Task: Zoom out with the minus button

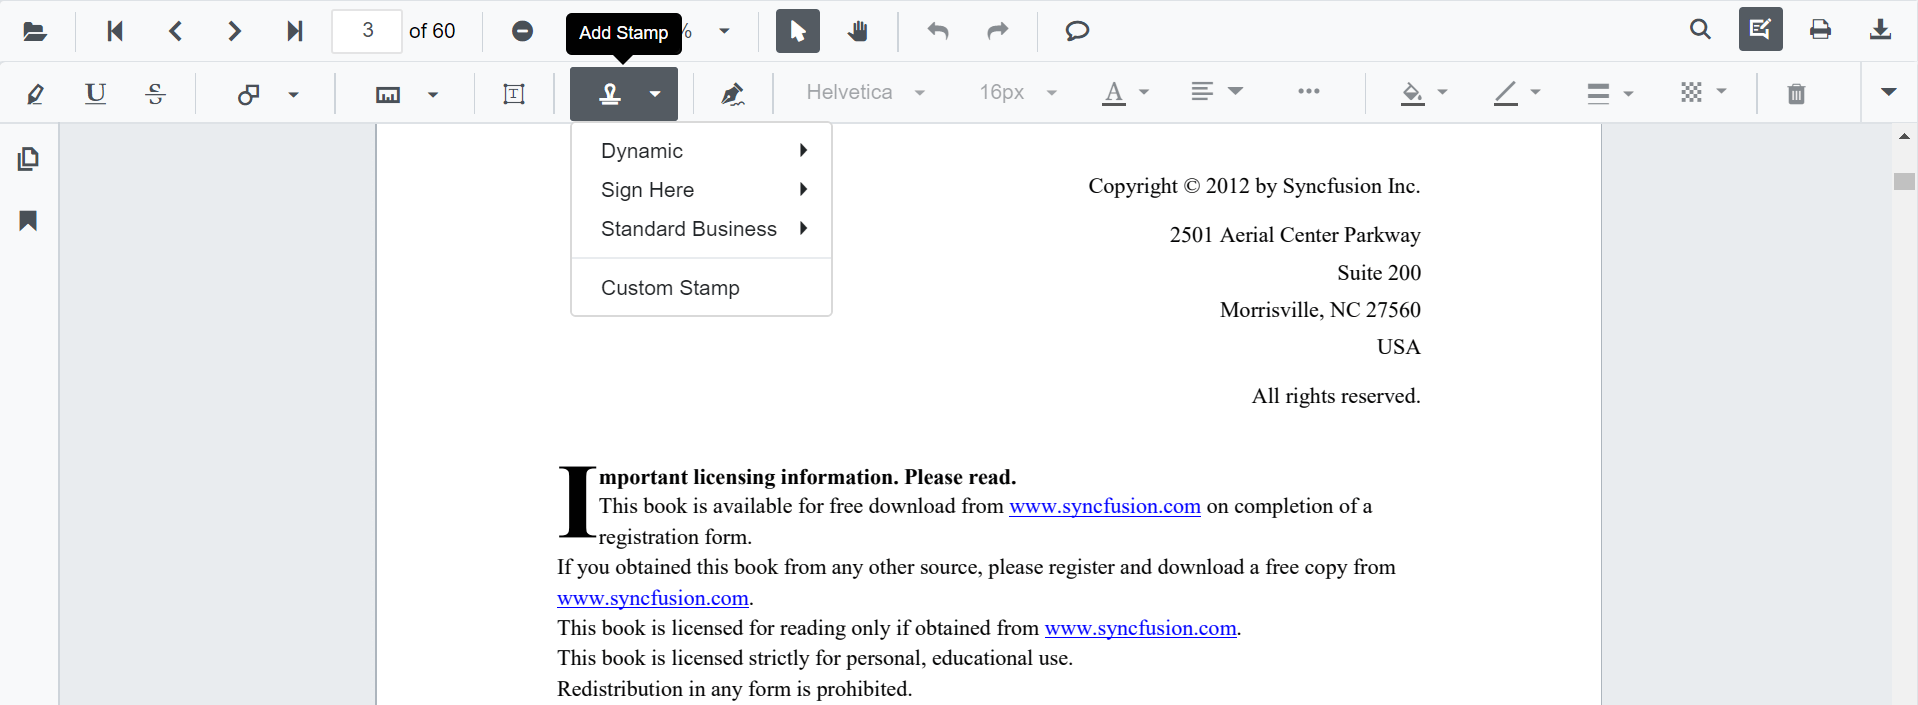Action: [x=522, y=31]
